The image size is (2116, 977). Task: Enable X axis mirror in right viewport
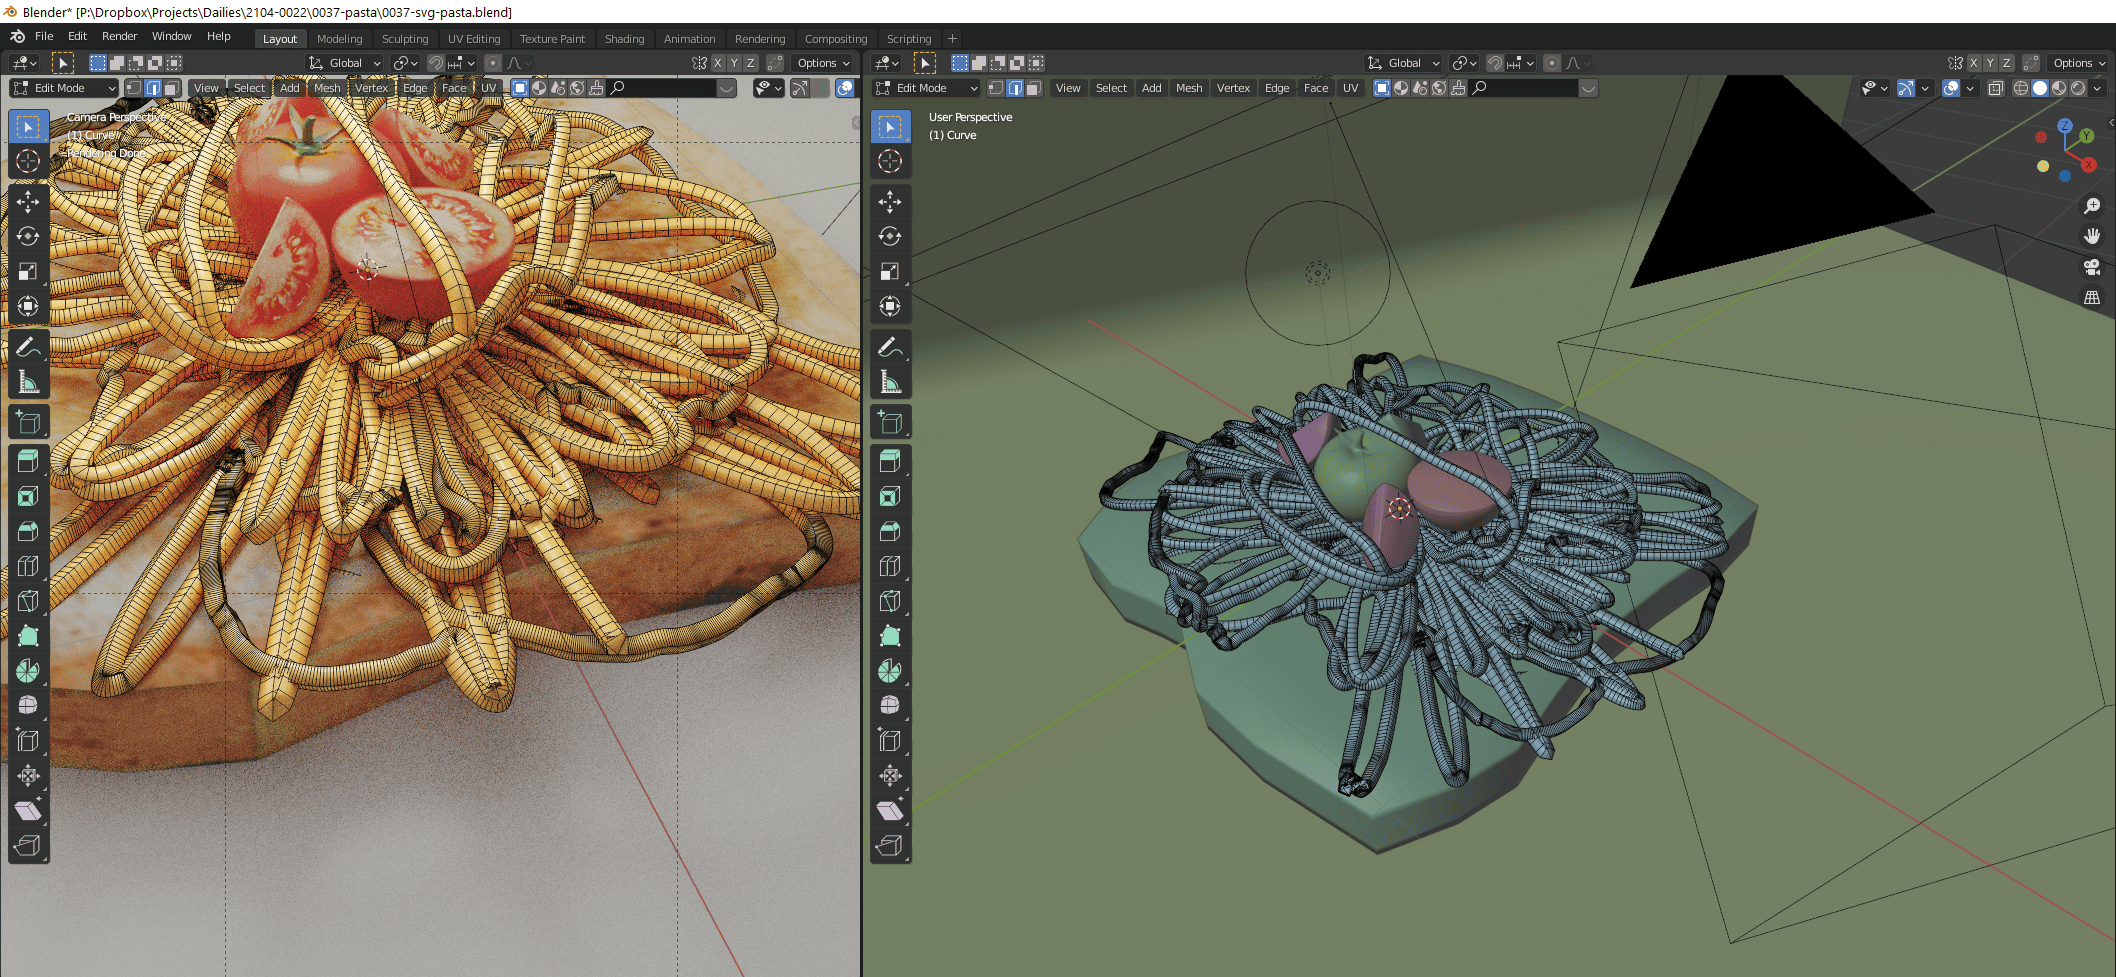coord(1973,63)
